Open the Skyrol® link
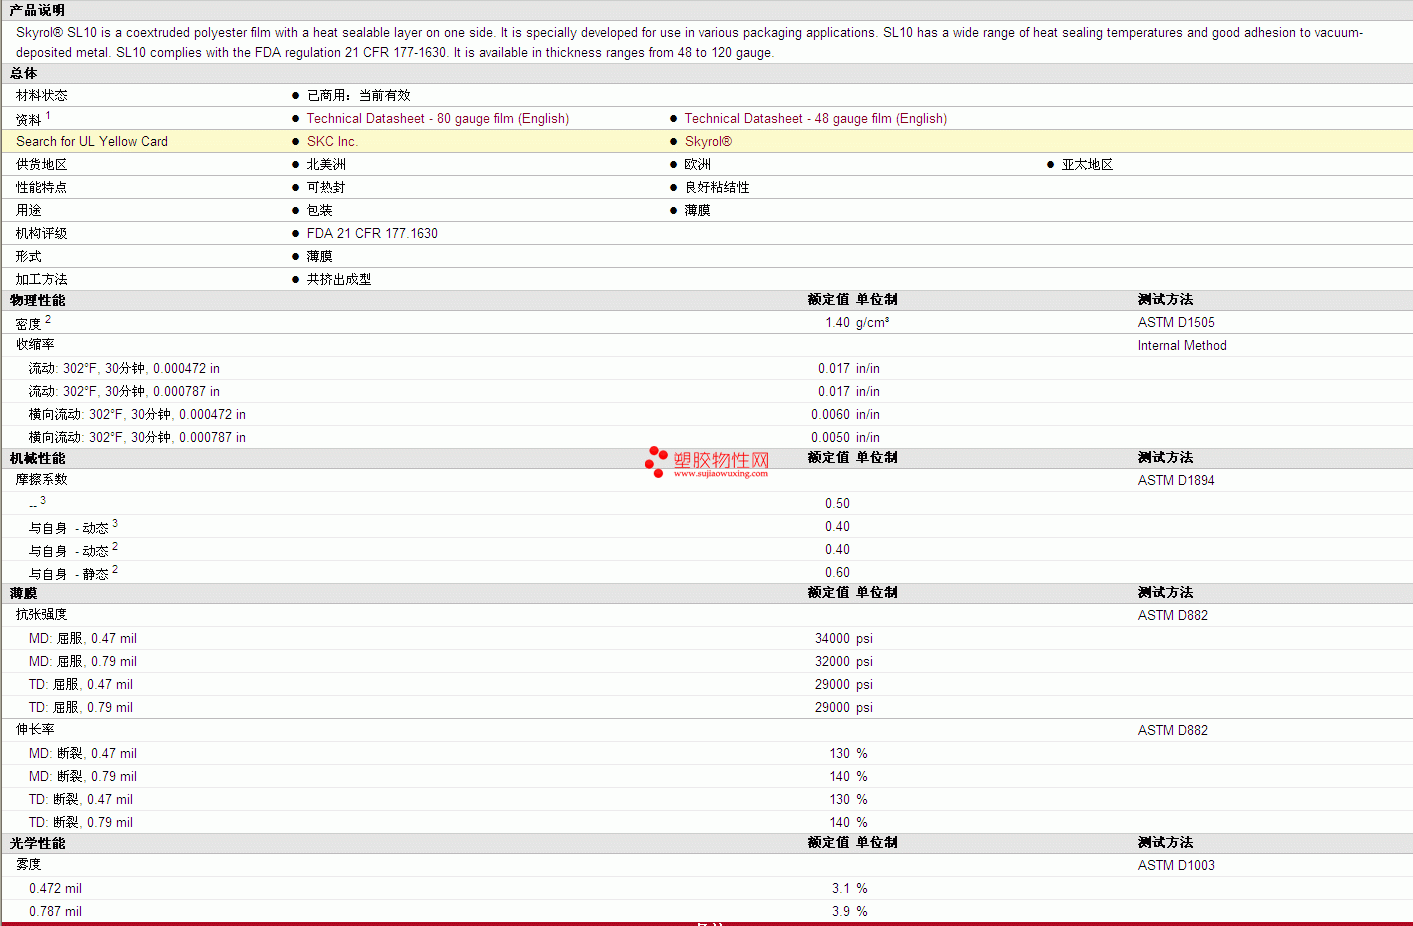This screenshot has height=926, width=1413. 708,141
